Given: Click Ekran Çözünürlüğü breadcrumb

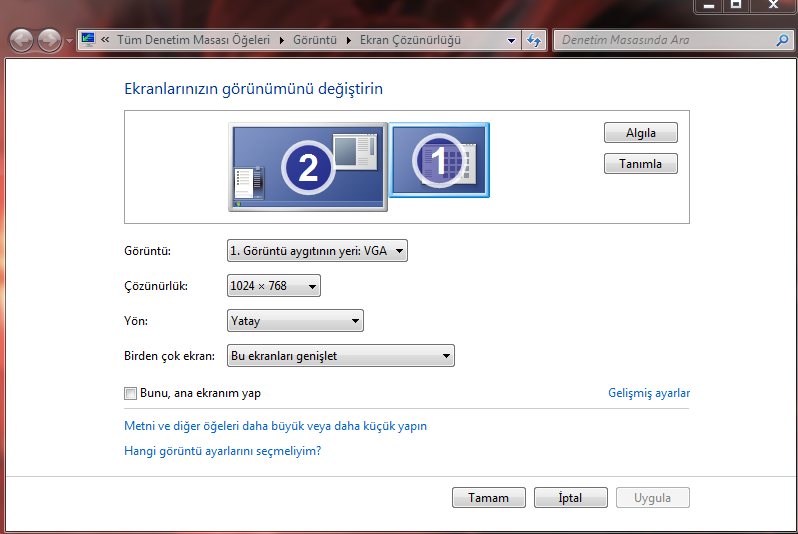Looking at the screenshot, I should click(x=410, y=40).
